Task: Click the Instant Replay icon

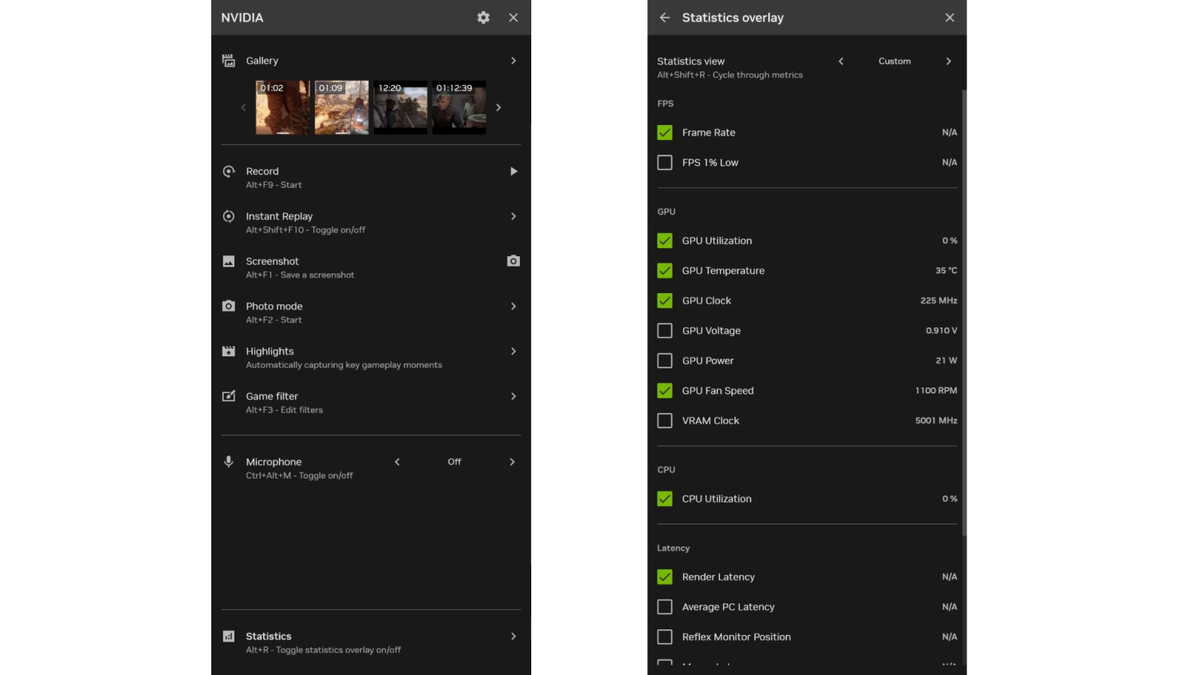Action: (x=229, y=216)
